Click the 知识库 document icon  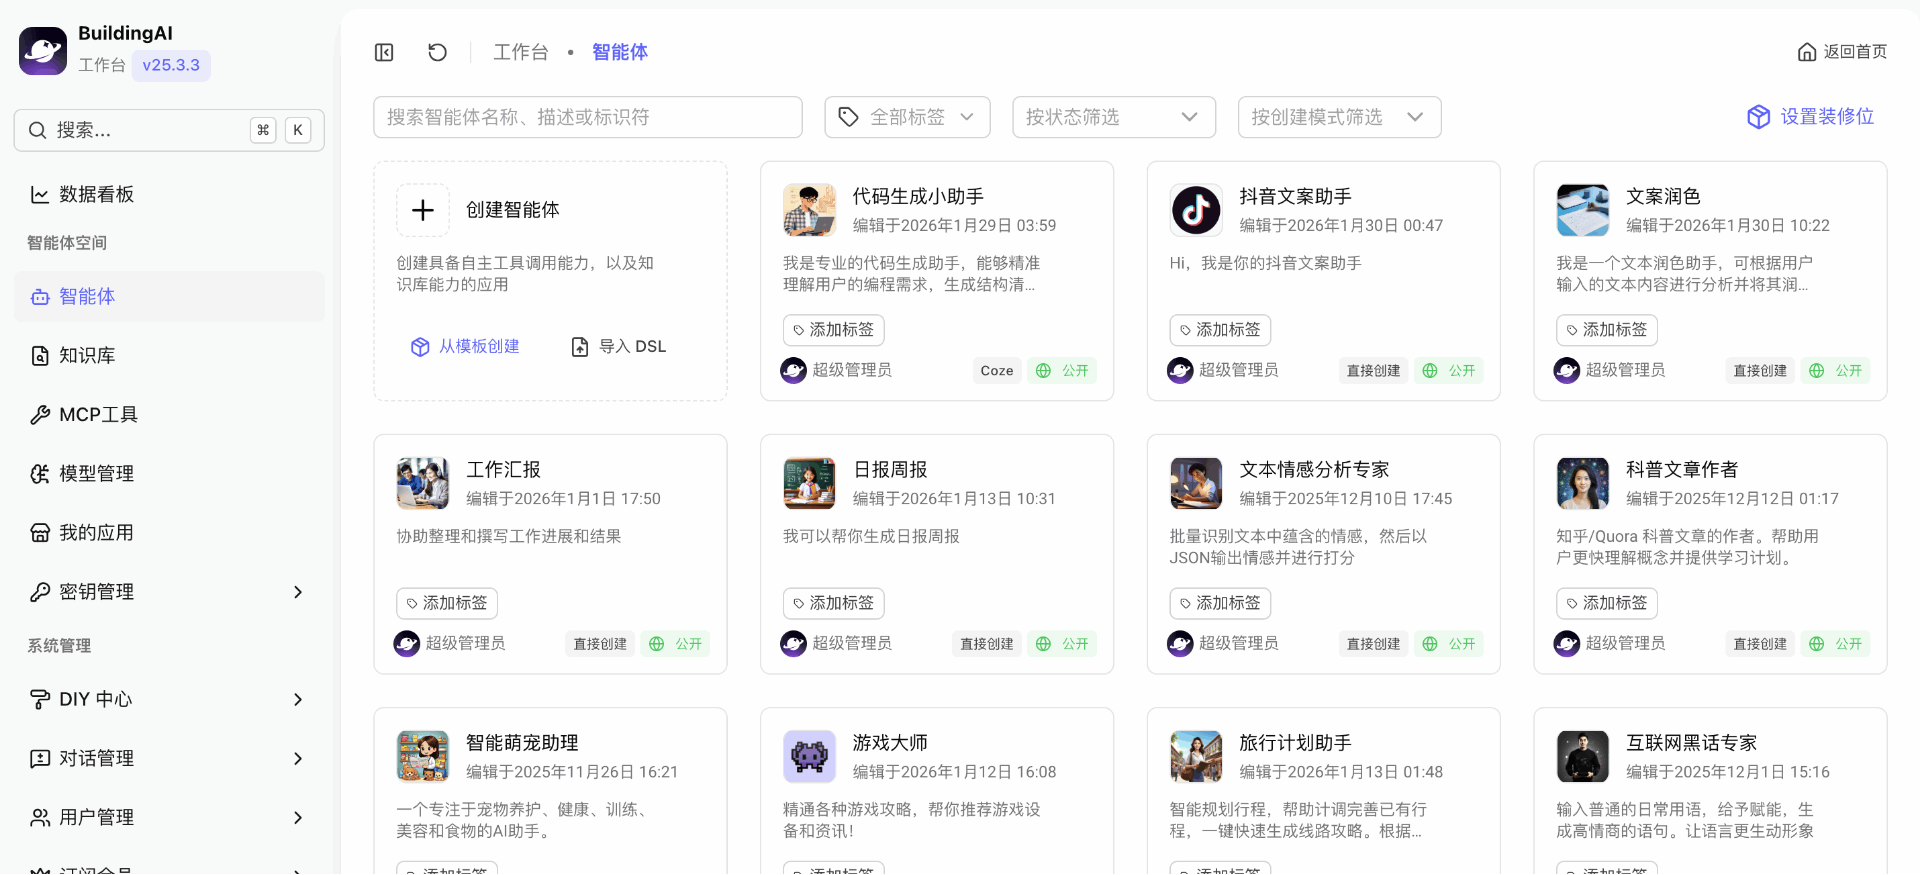[x=40, y=356]
